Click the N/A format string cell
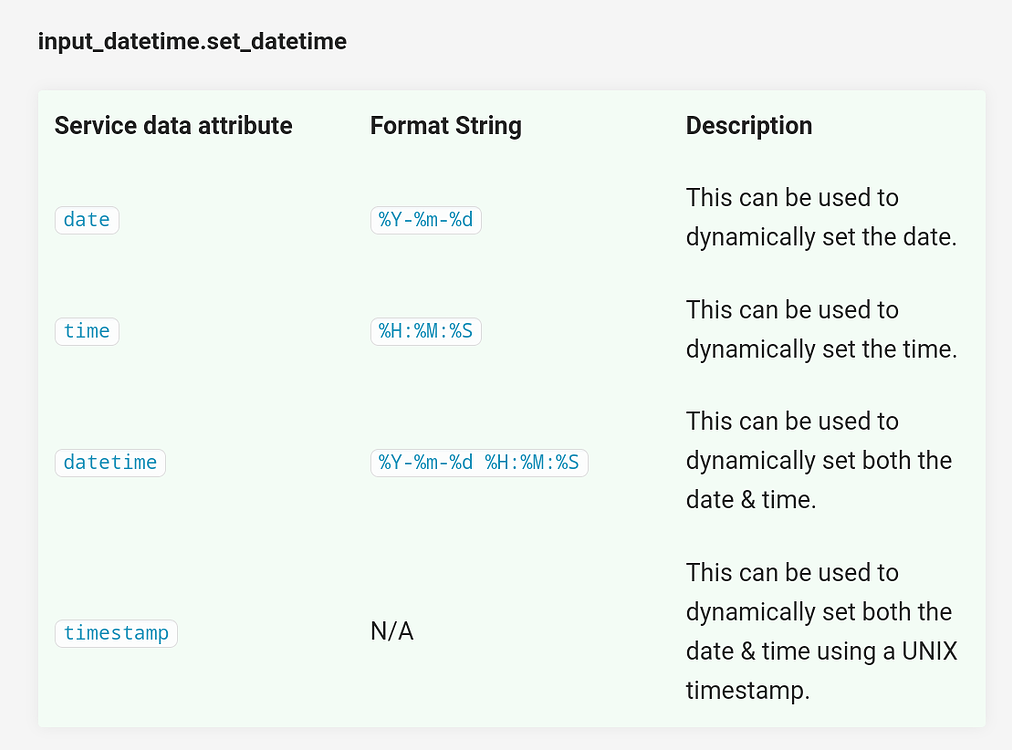This screenshot has height=750, width=1012. click(392, 631)
